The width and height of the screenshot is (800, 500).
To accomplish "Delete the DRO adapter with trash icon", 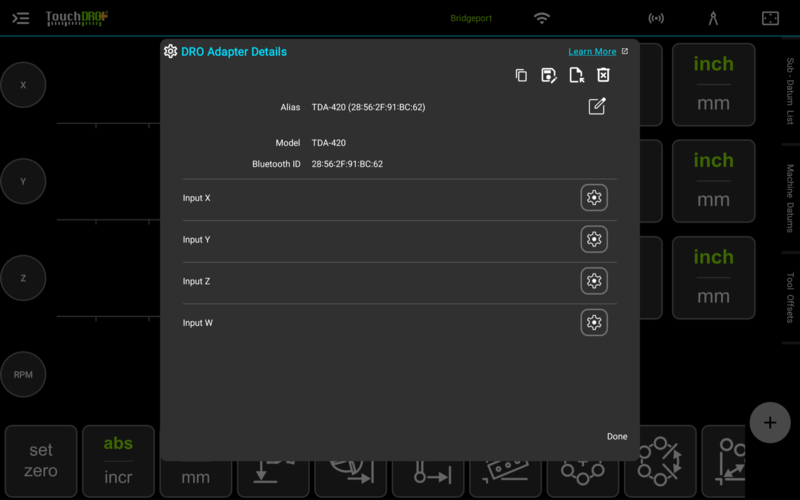I will point(603,75).
